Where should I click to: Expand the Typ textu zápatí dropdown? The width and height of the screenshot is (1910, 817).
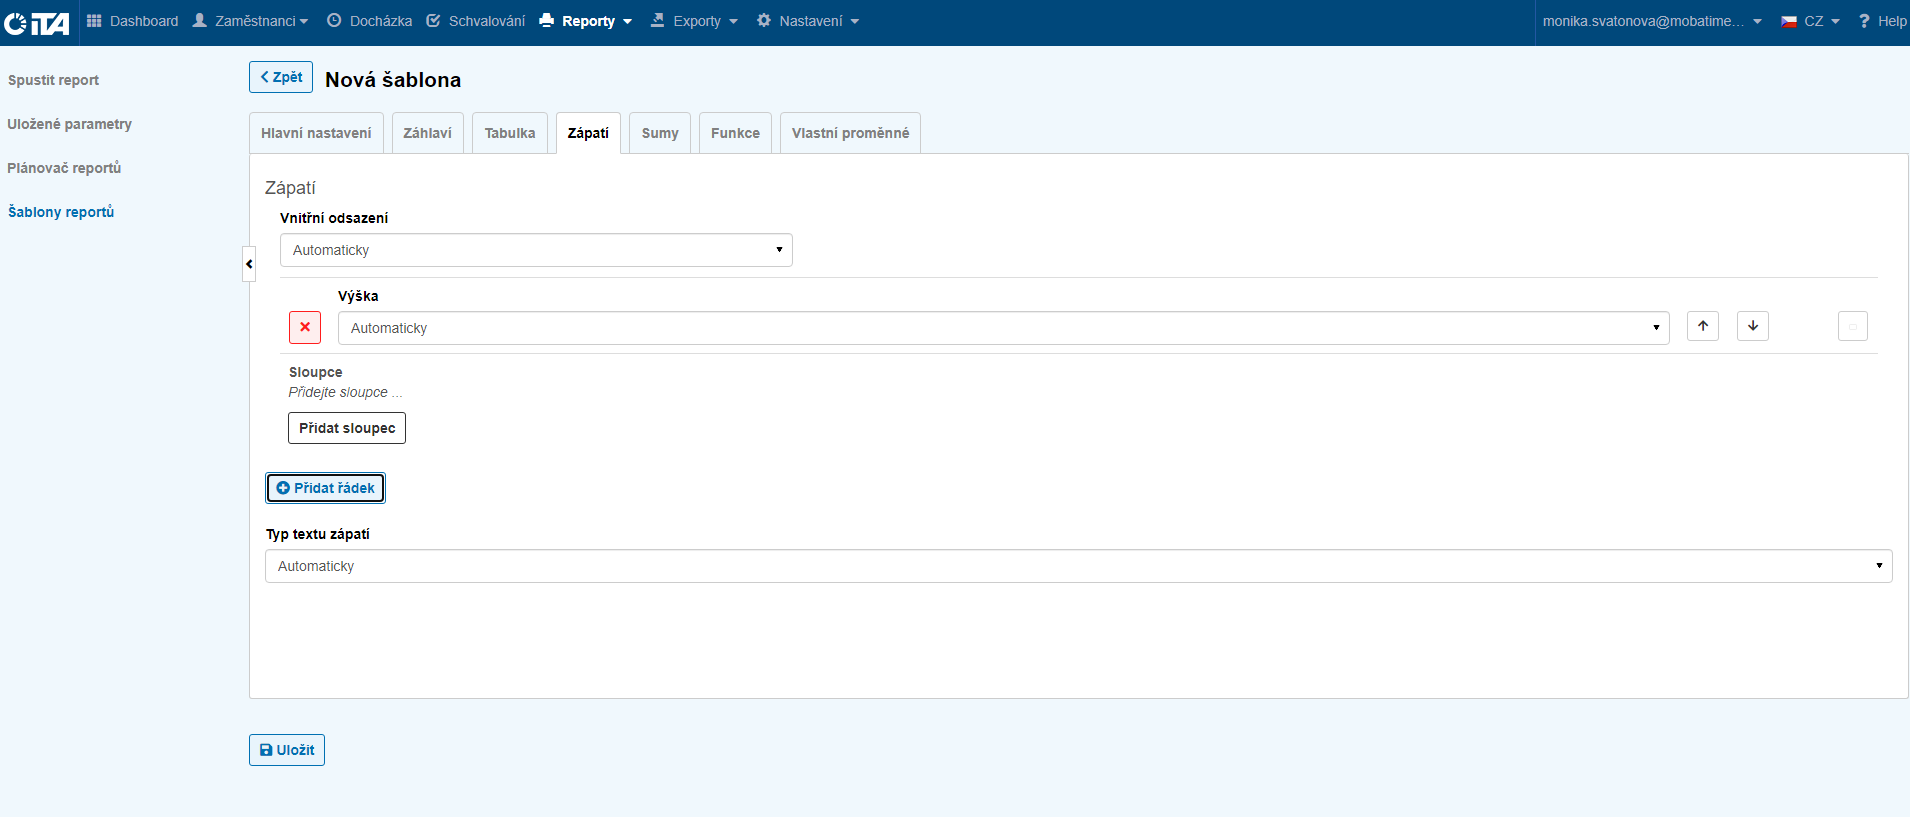(1078, 566)
